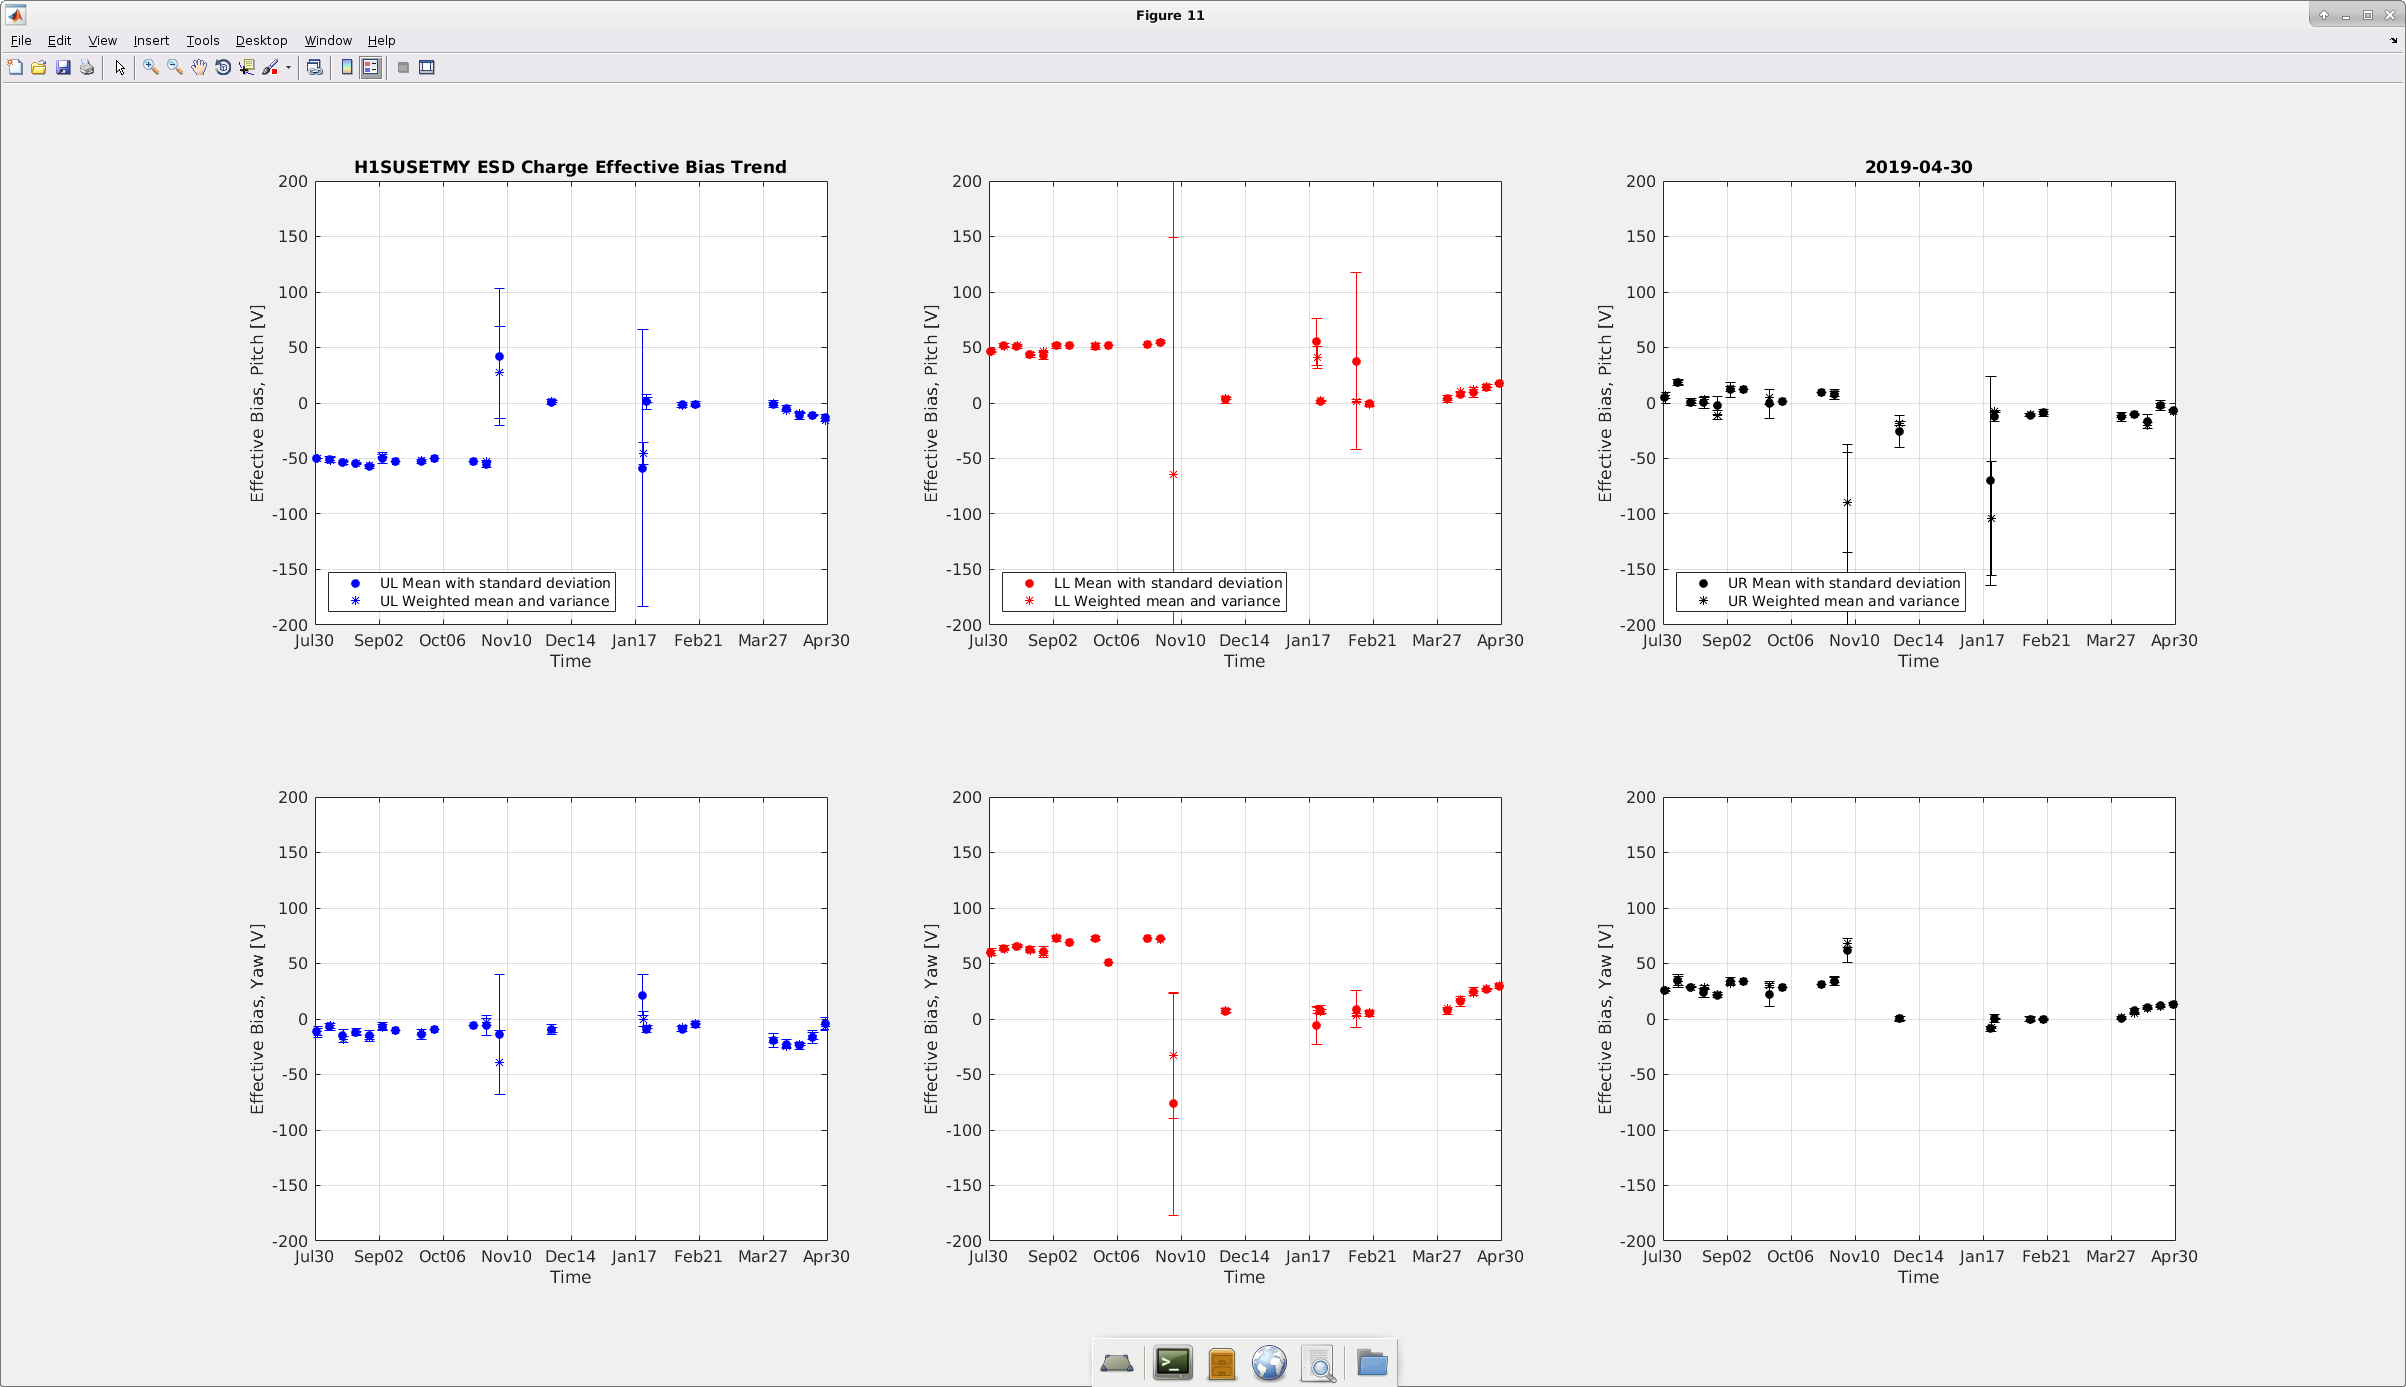Click the Open File folder icon

pyautogui.click(x=39, y=68)
